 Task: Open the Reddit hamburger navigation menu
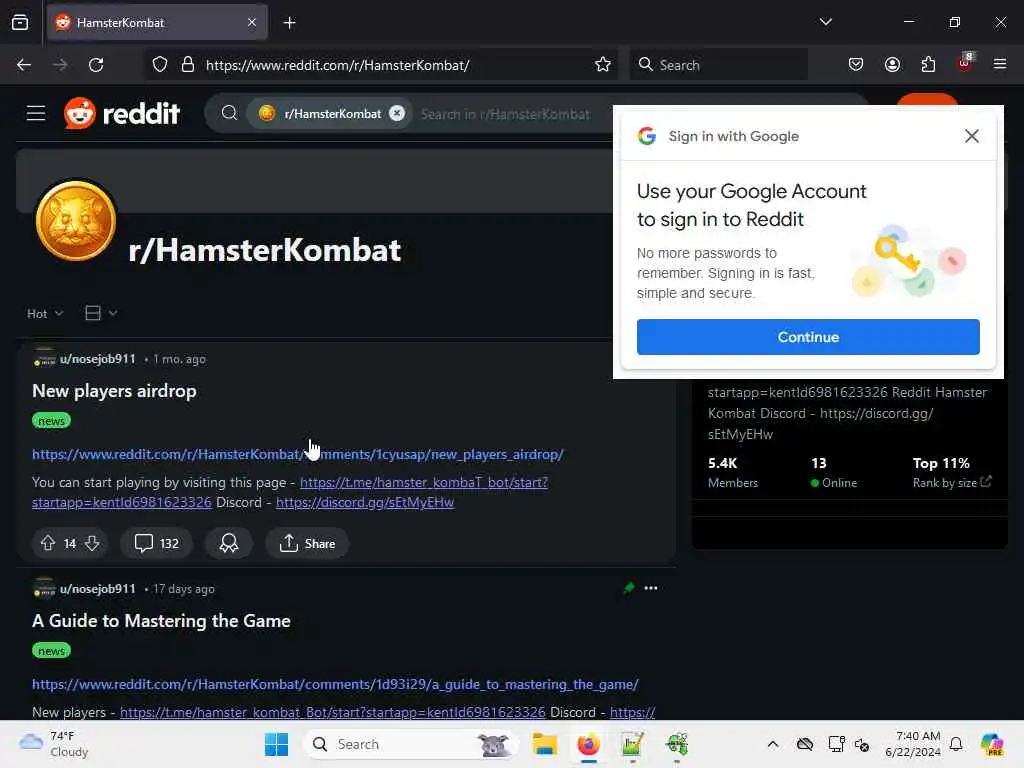(x=36, y=114)
